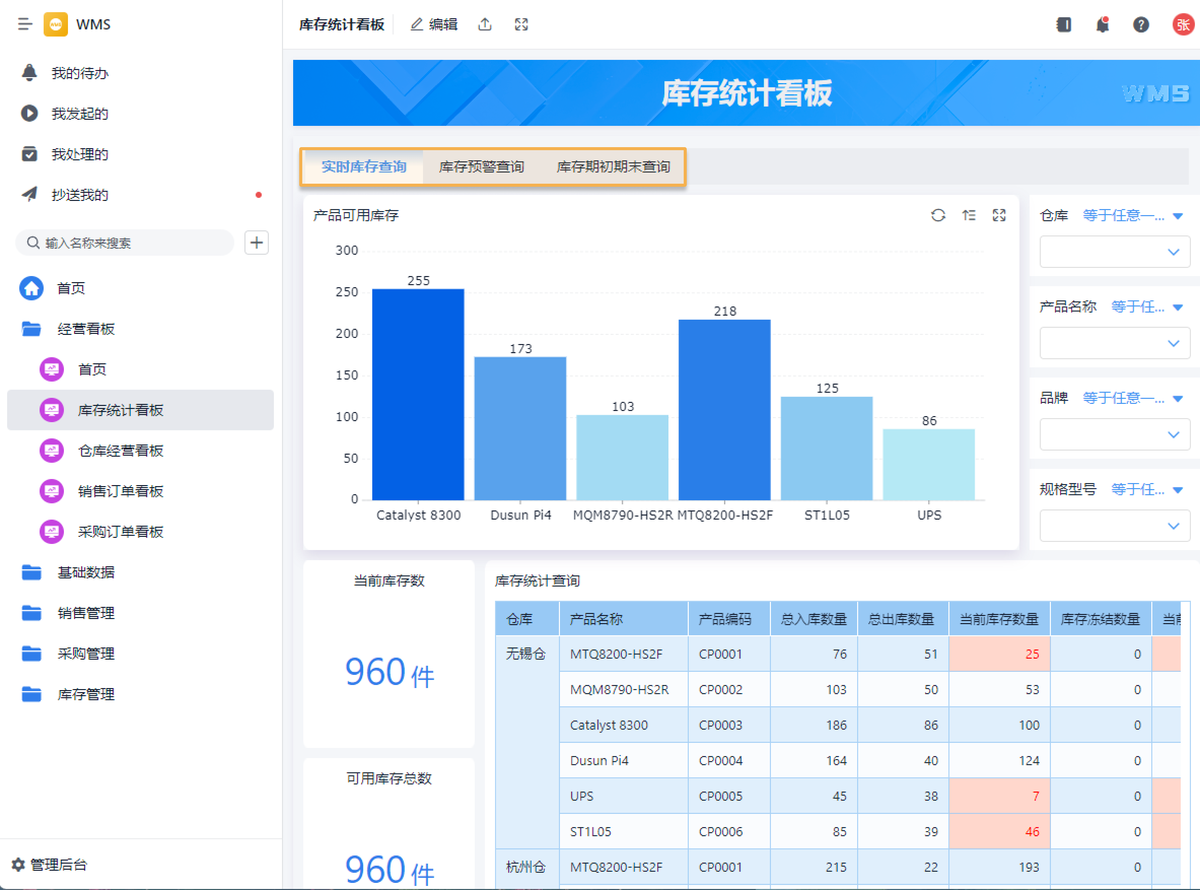
Task: Click the search input 输入名称来搜索
Action: point(125,242)
